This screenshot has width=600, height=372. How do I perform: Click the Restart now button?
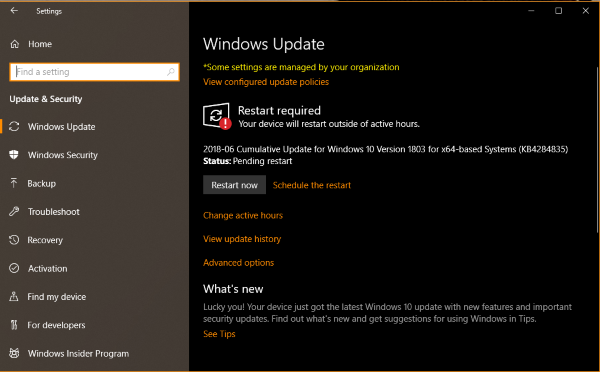click(234, 185)
